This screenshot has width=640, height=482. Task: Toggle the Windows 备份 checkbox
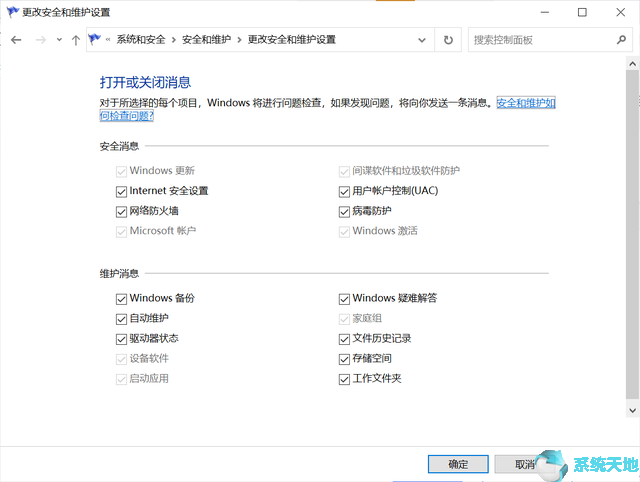(x=121, y=299)
